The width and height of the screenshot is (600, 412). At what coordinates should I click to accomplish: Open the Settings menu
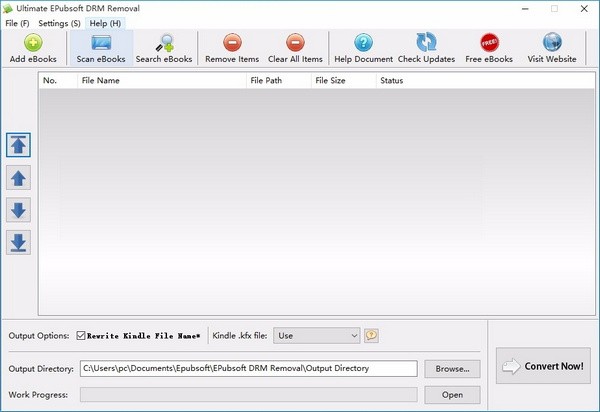click(x=59, y=23)
